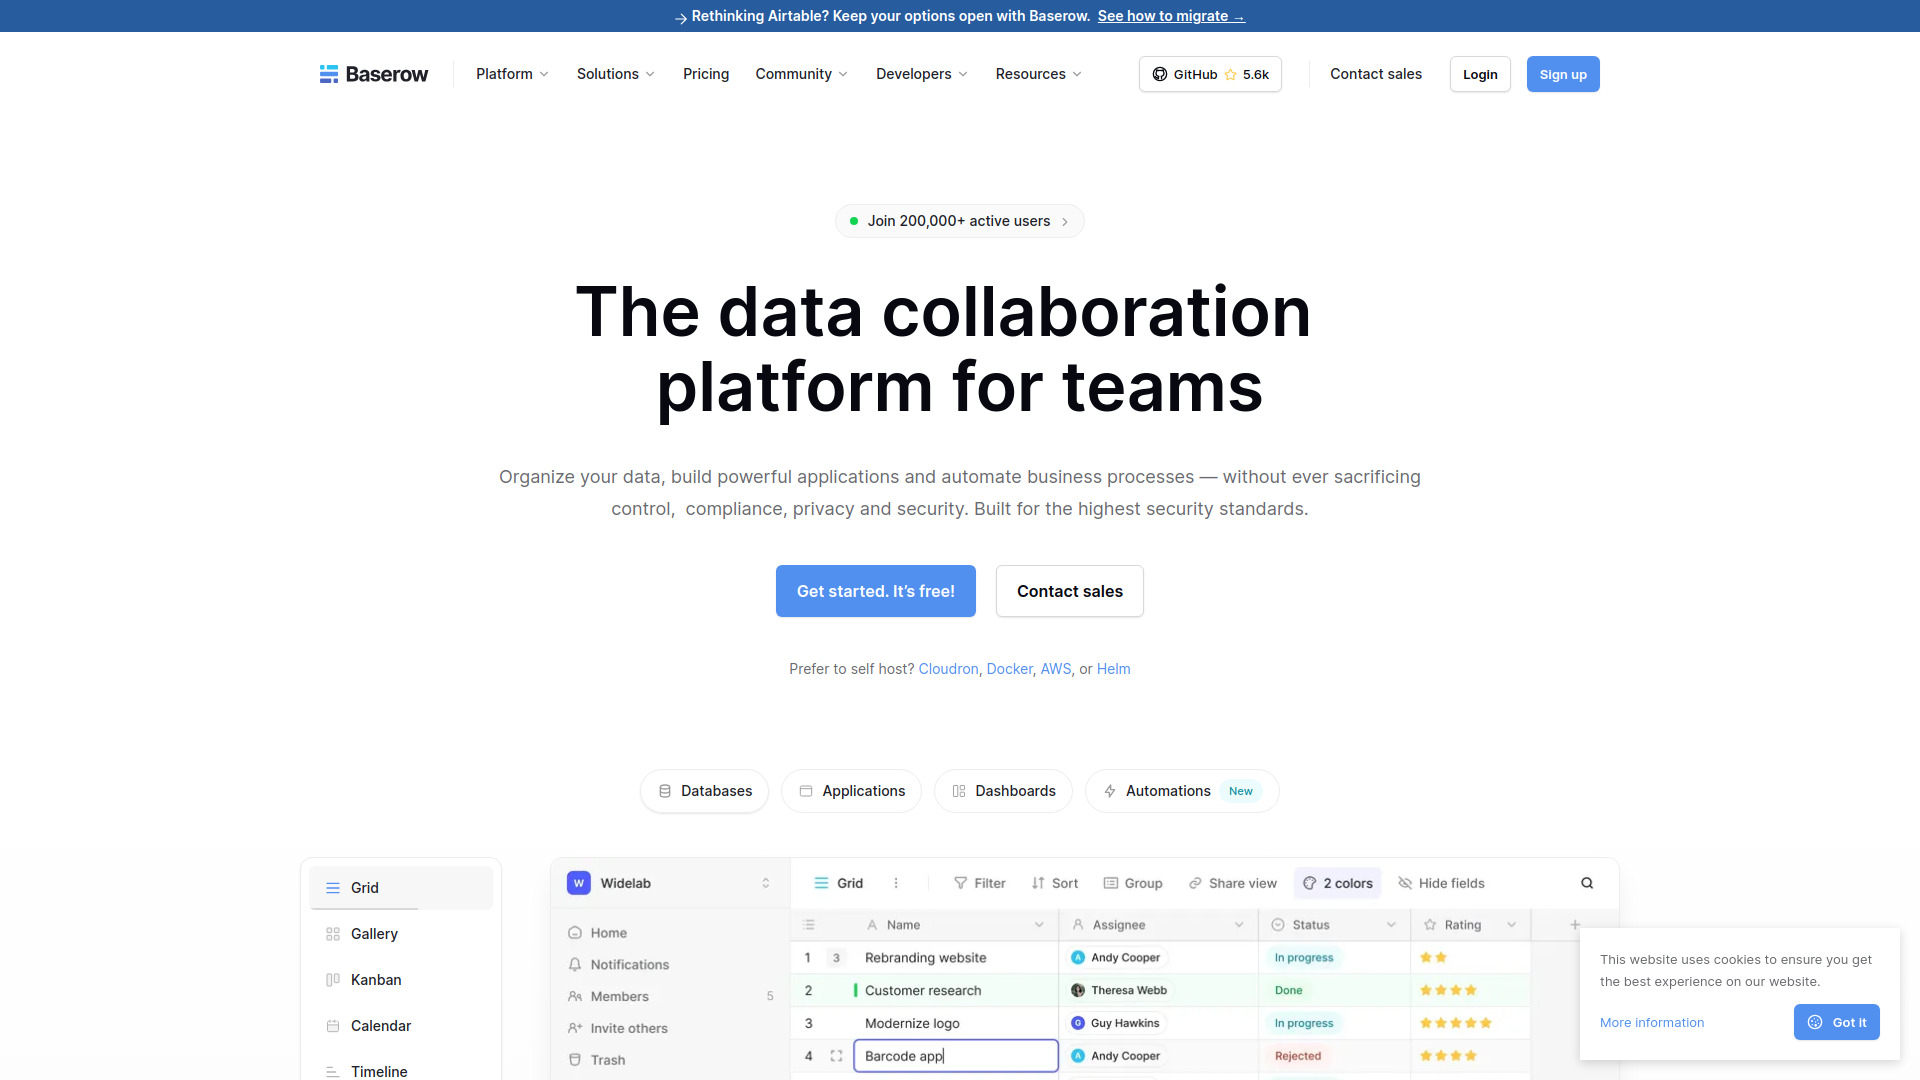
Task: Open the Pricing page
Action: 706,74
